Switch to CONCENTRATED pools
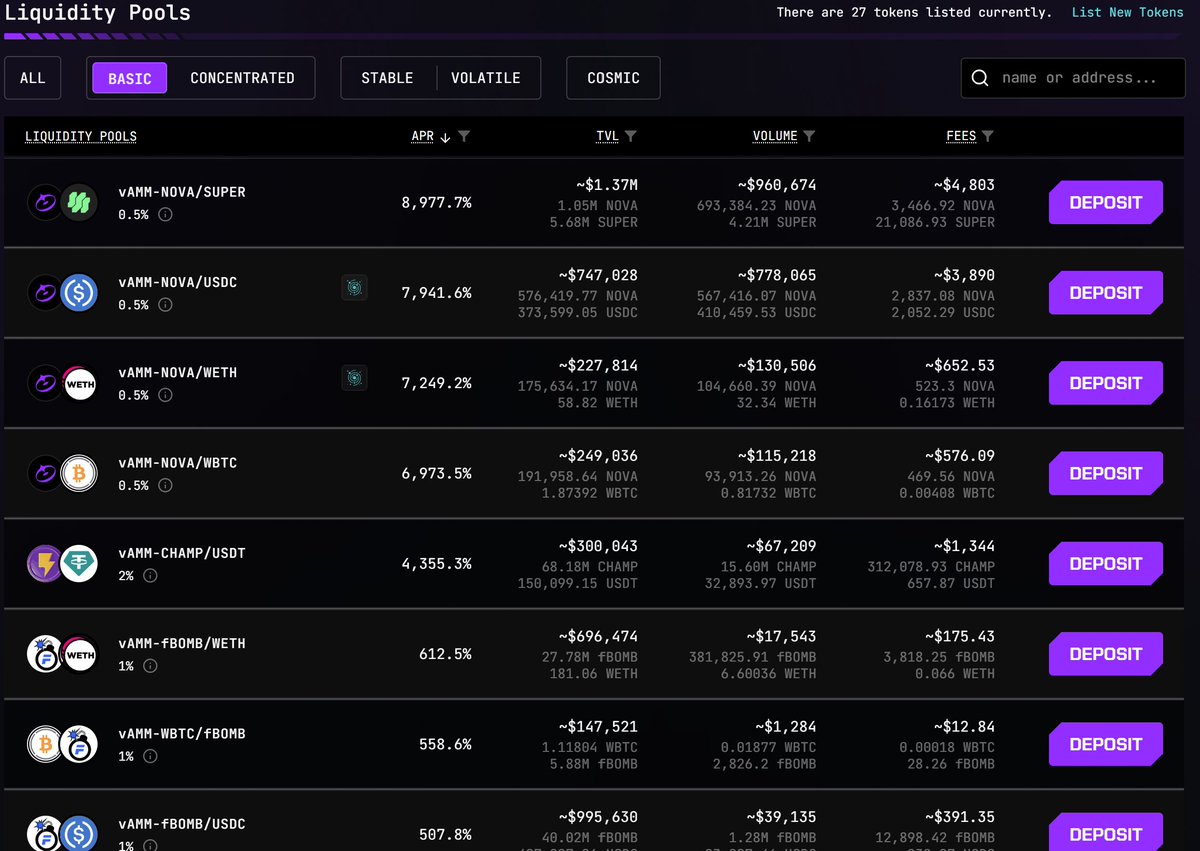The width and height of the screenshot is (1200, 851). tap(242, 78)
